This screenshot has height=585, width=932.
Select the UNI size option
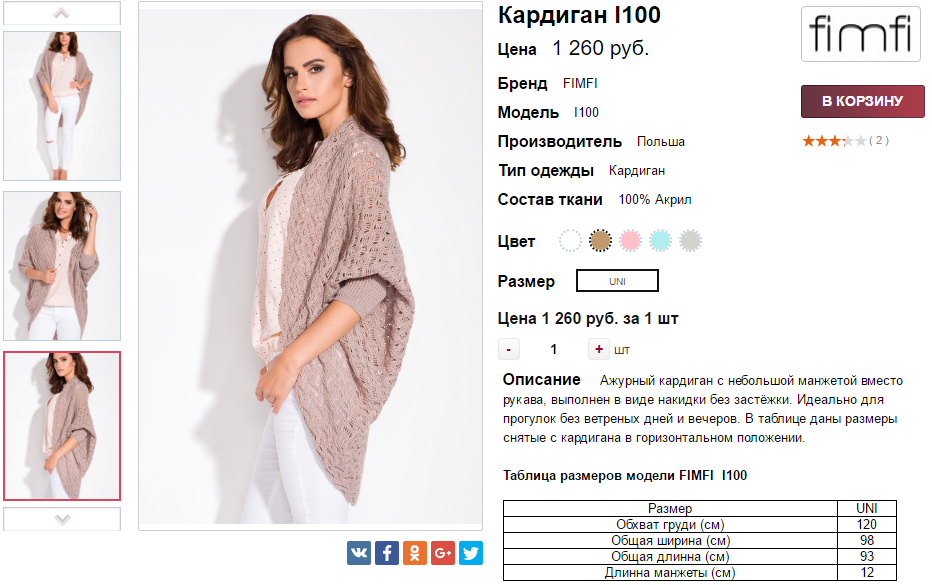pyautogui.click(x=617, y=281)
